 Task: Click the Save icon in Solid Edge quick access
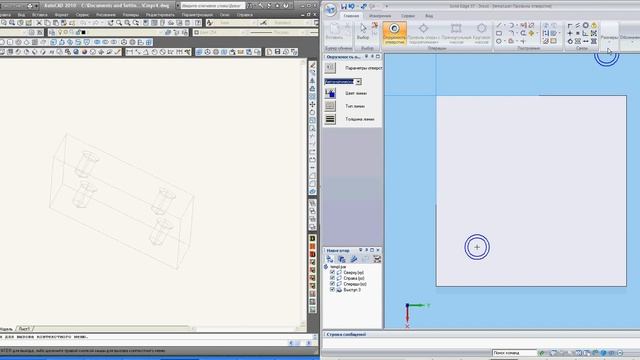[344, 6]
